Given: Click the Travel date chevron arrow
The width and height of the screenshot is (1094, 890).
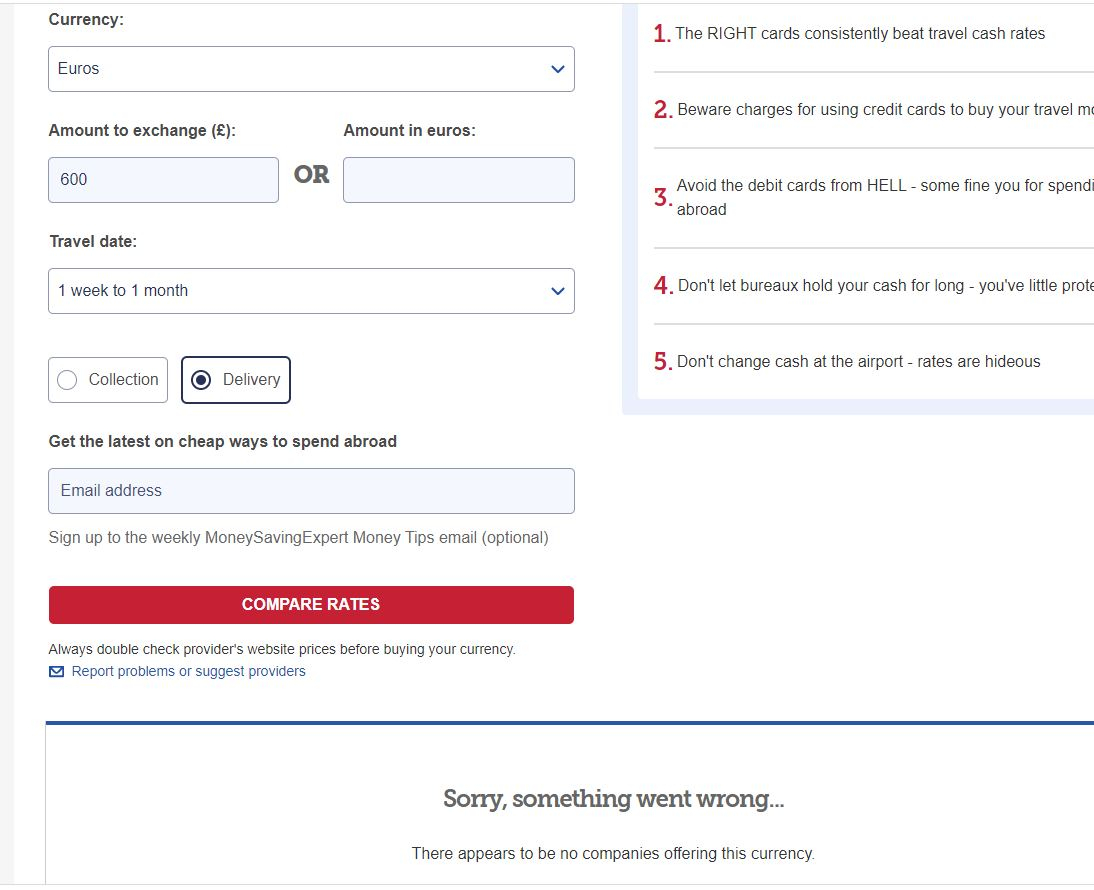Looking at the screenshot, I should 557,291.
